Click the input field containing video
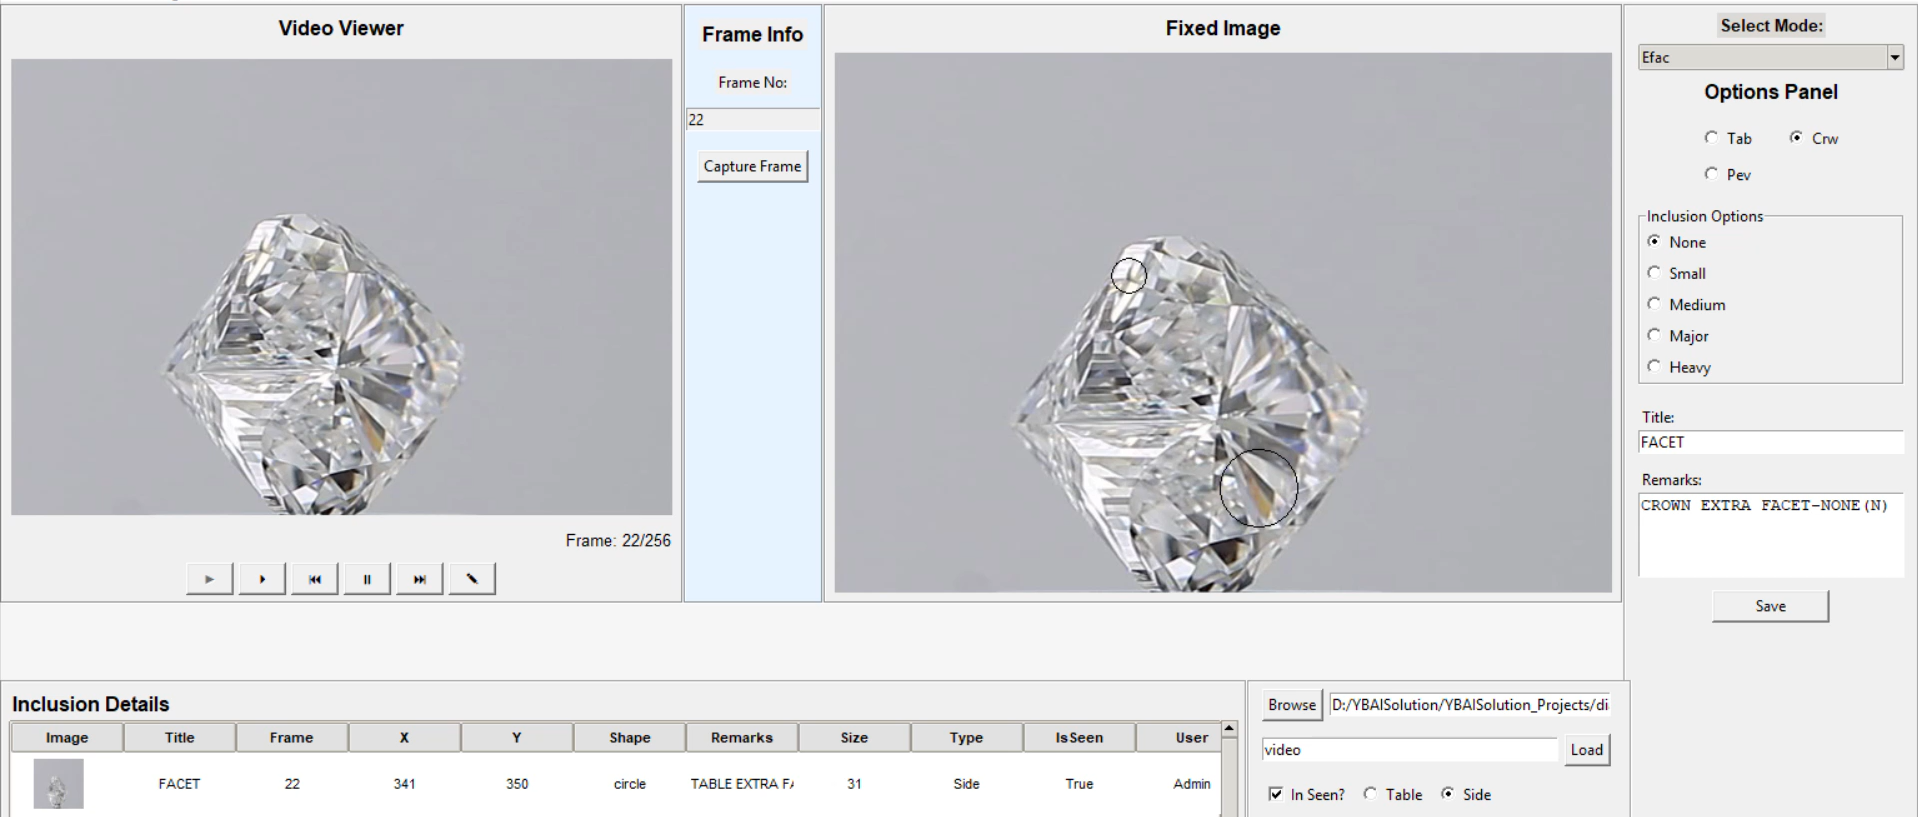The image size is (1918, 817). tap(1410, 750)
